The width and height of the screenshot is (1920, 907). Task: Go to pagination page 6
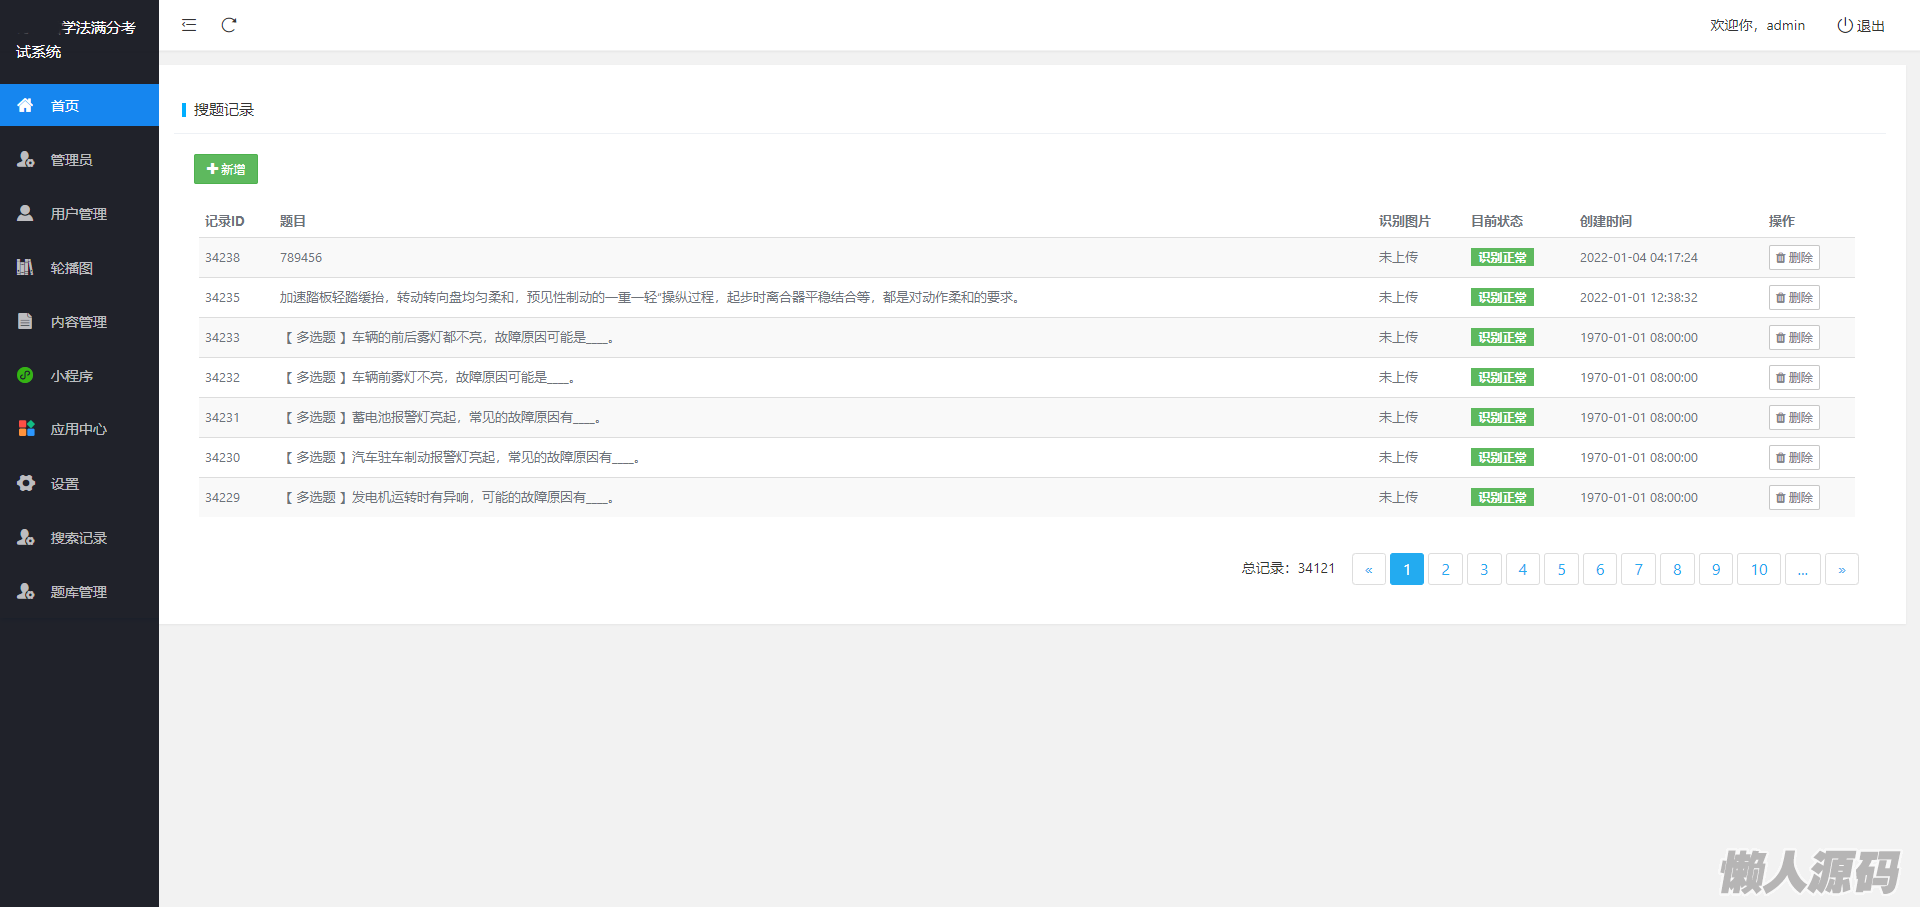pos(1600,569)
